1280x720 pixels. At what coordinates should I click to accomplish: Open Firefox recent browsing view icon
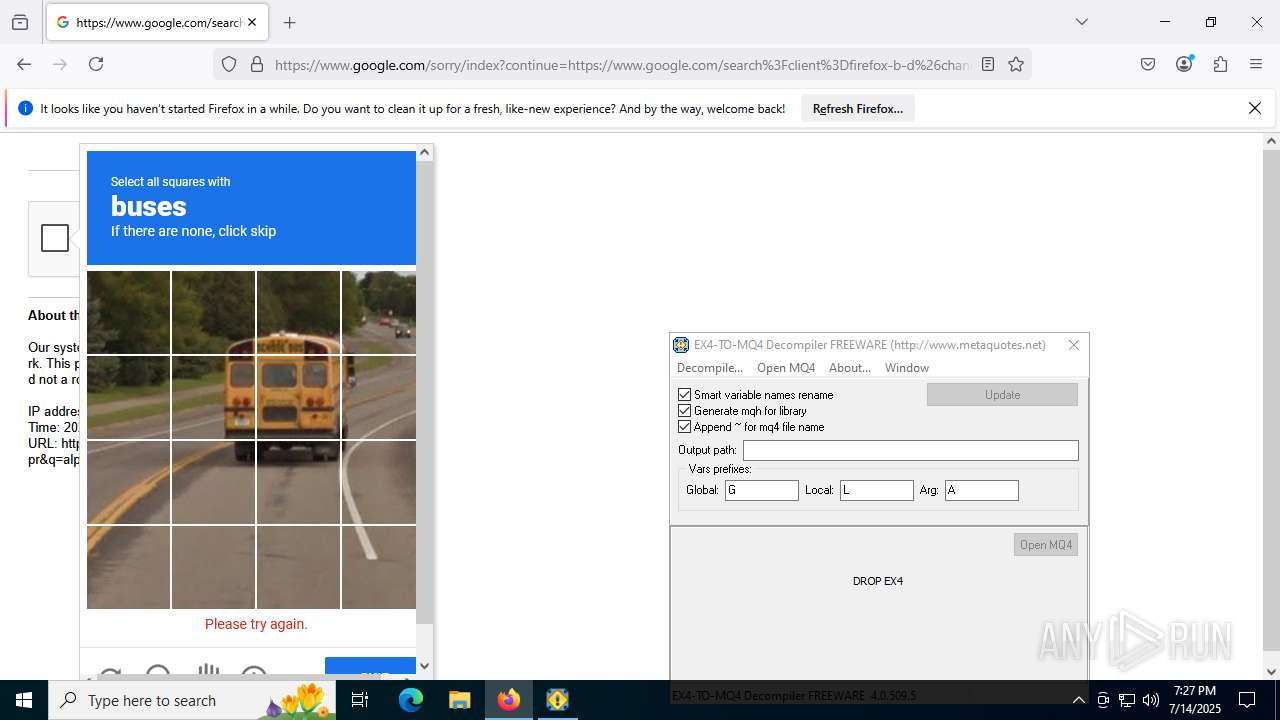20,22
